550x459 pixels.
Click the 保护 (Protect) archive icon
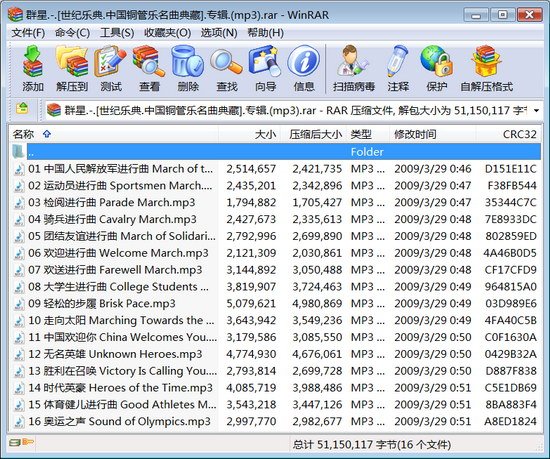[436, 68]
